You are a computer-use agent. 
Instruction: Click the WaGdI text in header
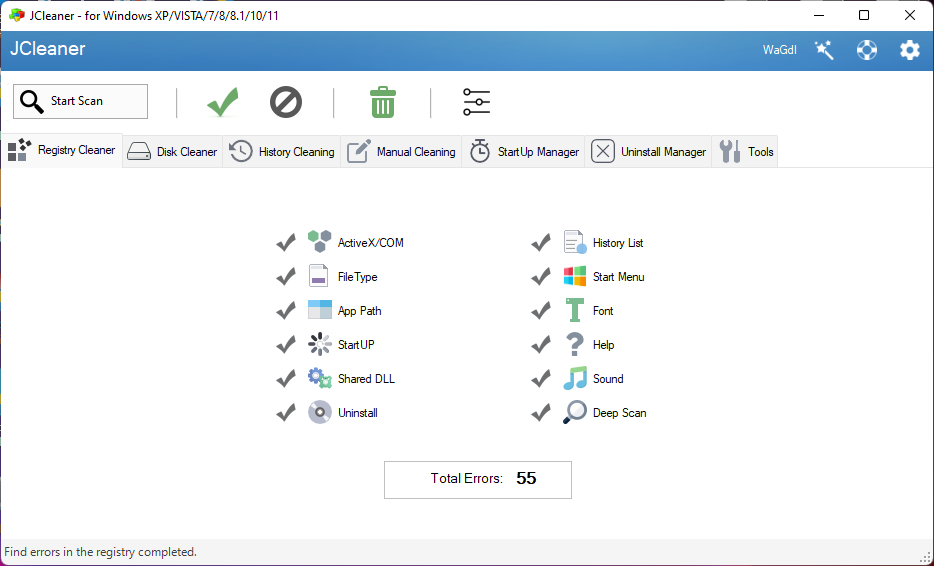click(x=780, y=50)
